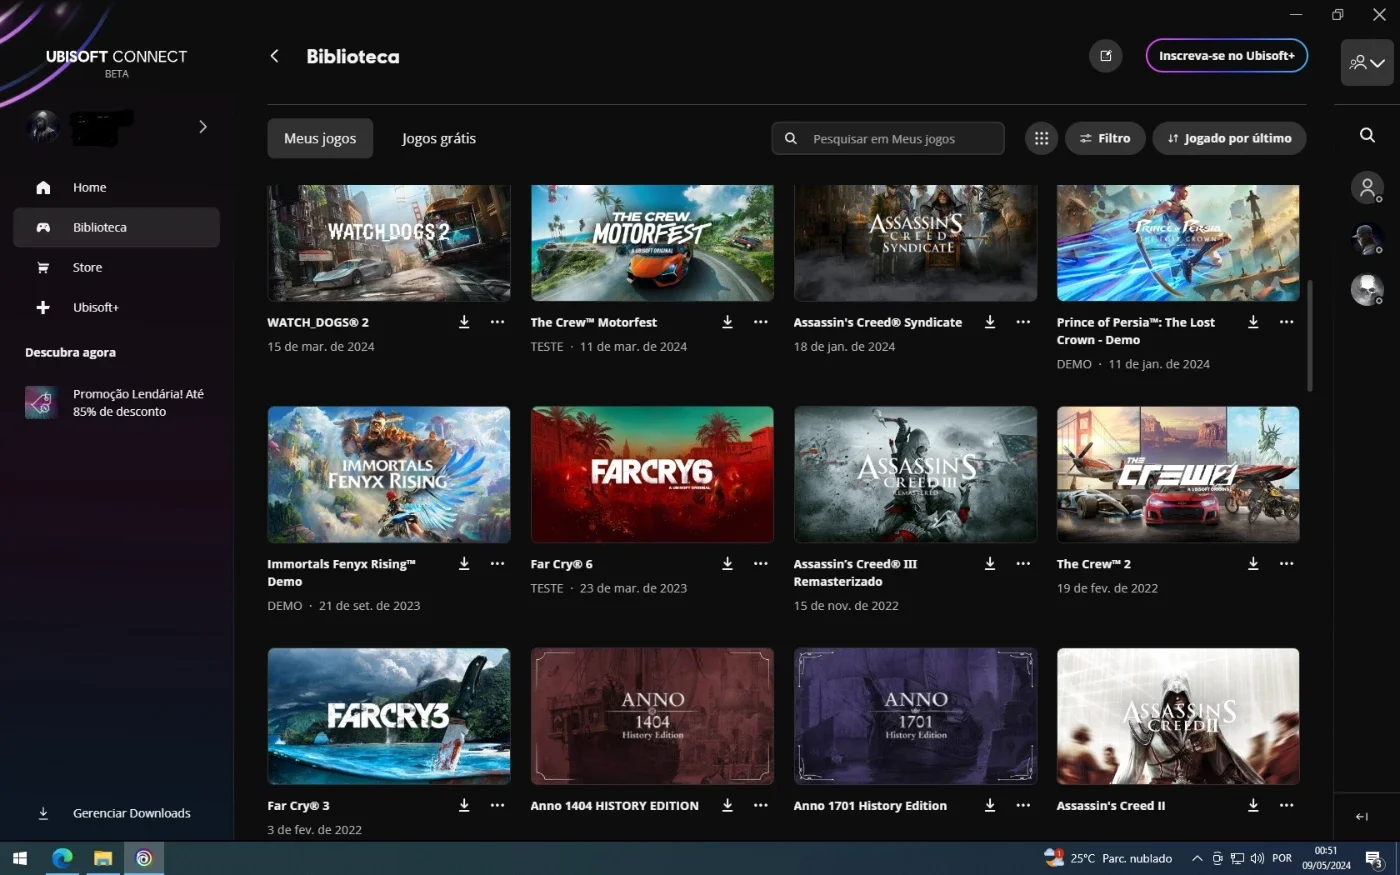The width and height of the screenshot is (1400, 875).
Task: Click the library vertical scrollbar
Action: click(x=1310, y=336)
